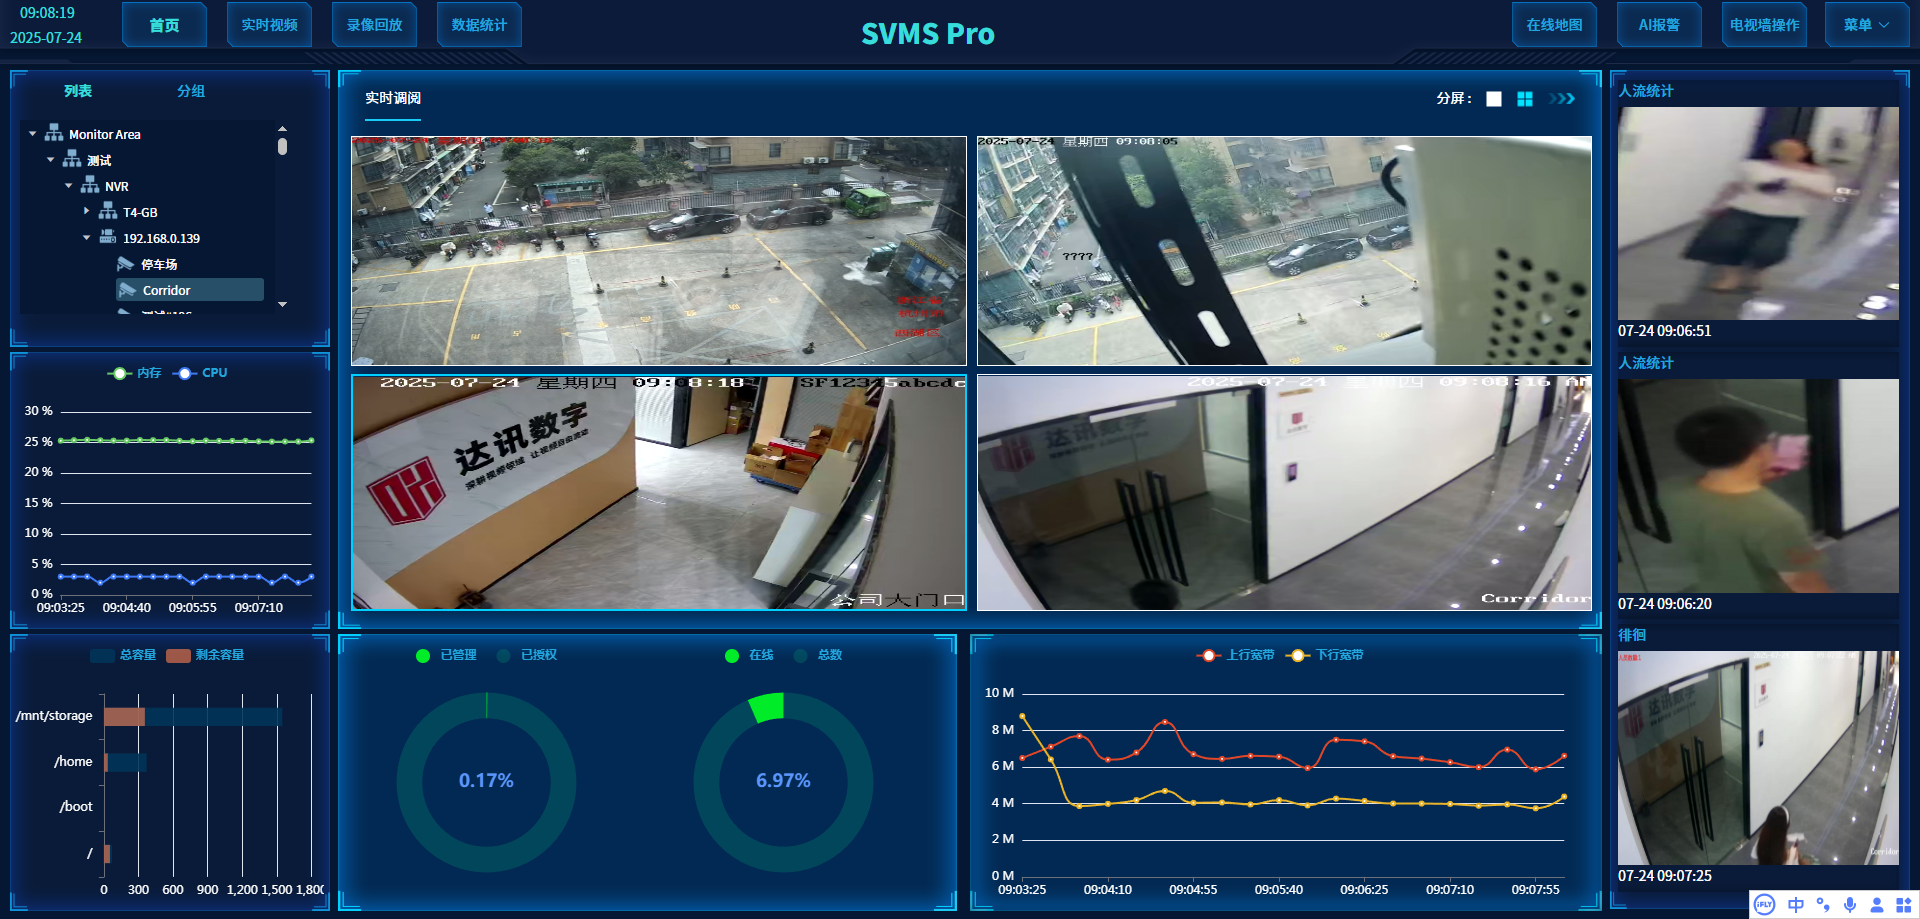Viewport: 1920px width, 919px height.
Task: Switch to the 分组 tab
Action: coord(191,91)
